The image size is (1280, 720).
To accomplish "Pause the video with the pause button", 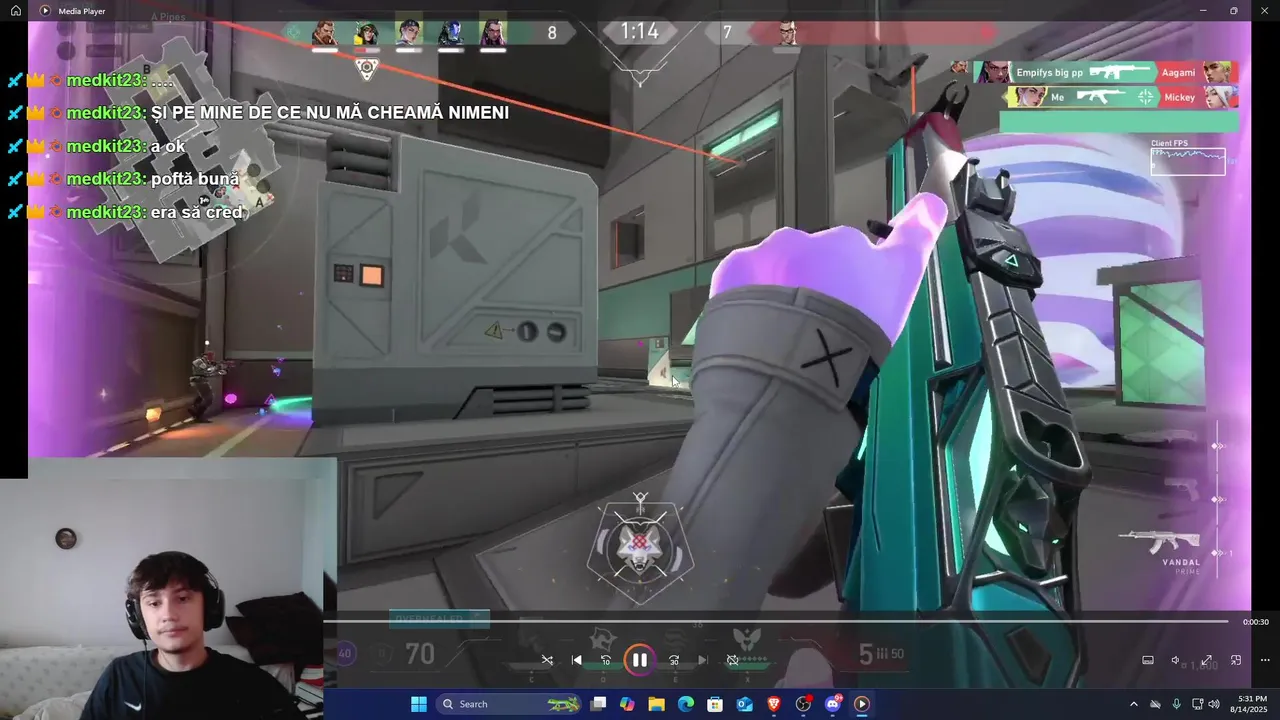I will 639,660.
